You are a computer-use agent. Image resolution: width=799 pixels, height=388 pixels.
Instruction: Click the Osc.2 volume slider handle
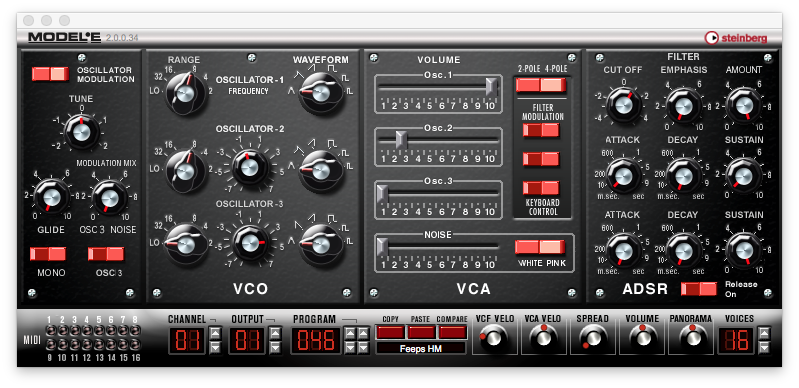tap(402, 139)
